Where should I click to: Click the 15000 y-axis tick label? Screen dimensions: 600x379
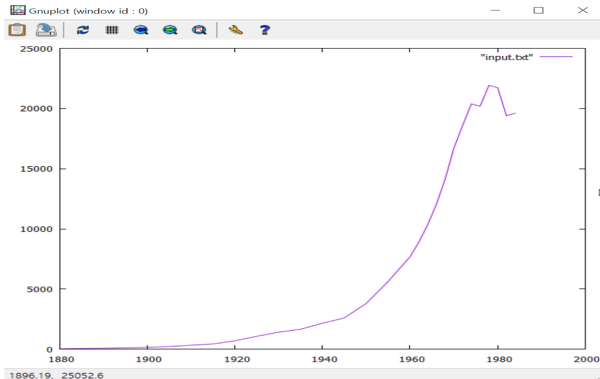tap(36, 169)
